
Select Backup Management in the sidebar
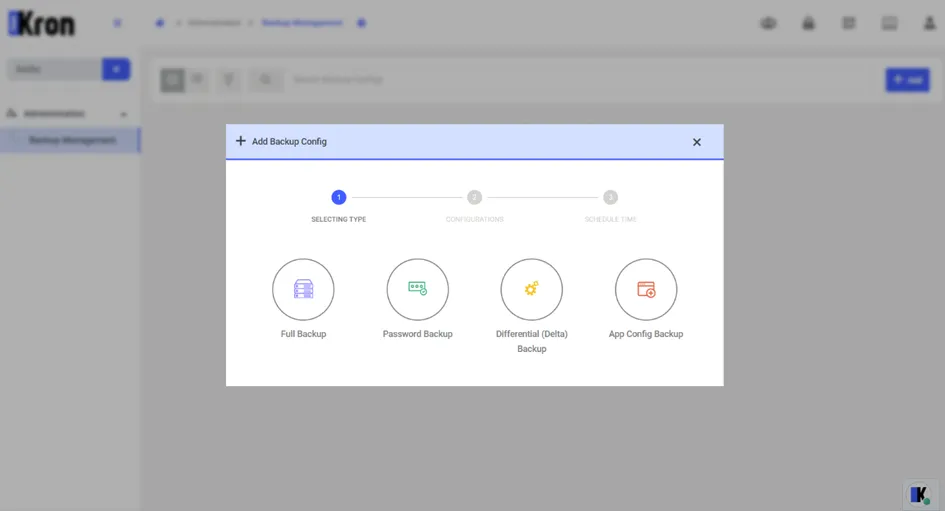coord(72,140)
